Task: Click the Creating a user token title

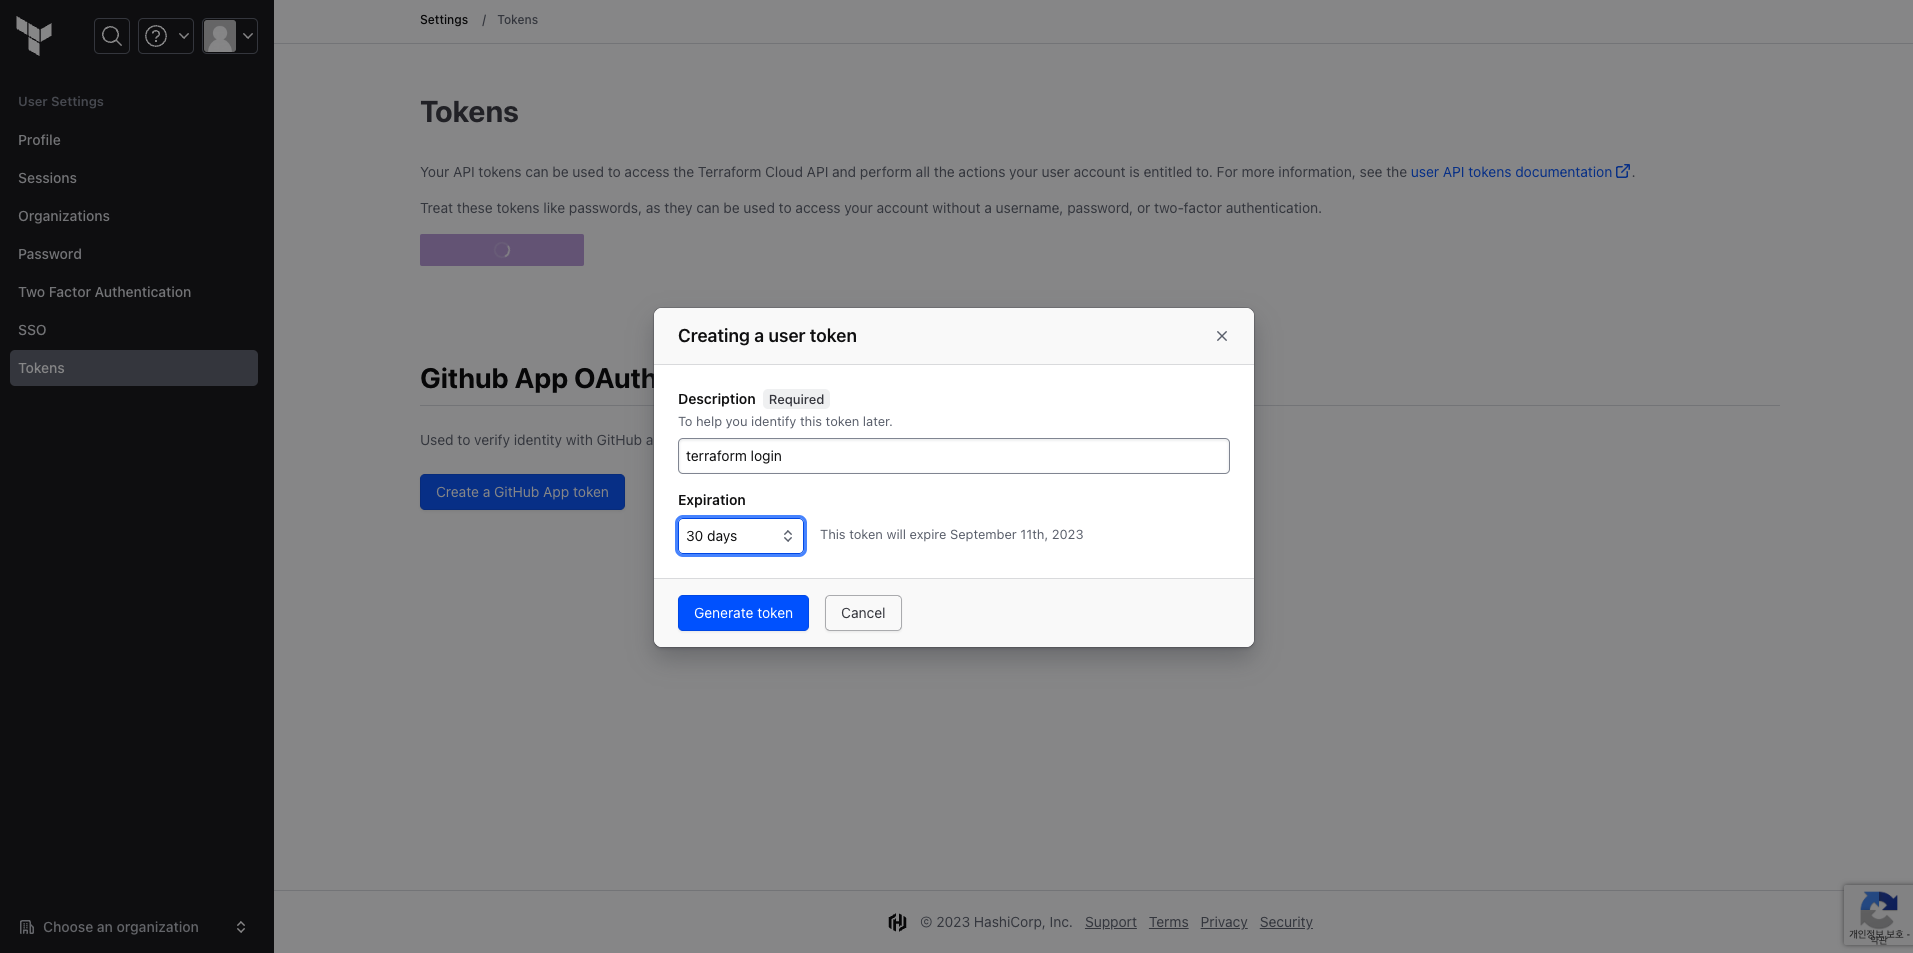Action: pyautogui.click(x=767, y=336)
